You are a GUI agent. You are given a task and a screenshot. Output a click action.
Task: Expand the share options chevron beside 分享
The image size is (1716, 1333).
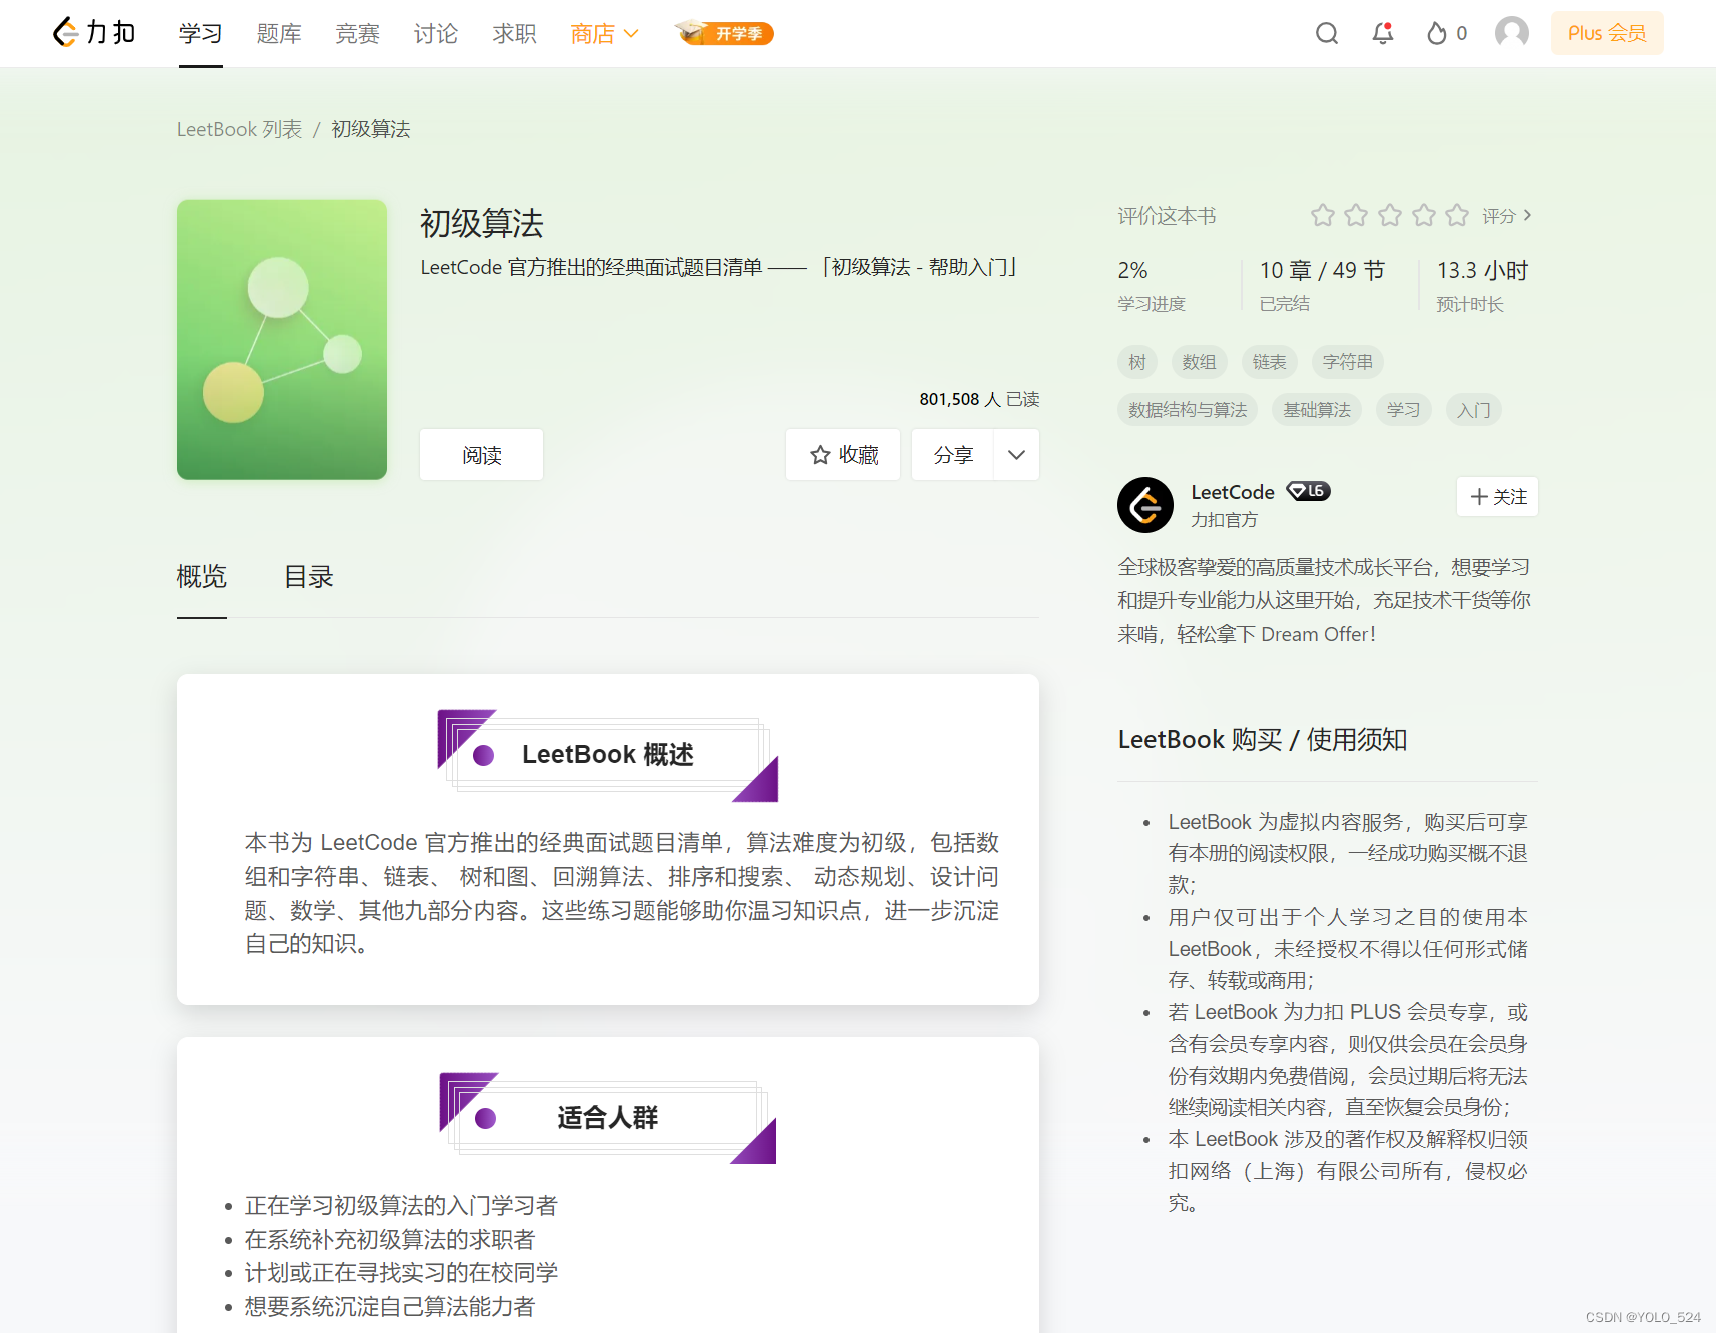coord(1016,454)
